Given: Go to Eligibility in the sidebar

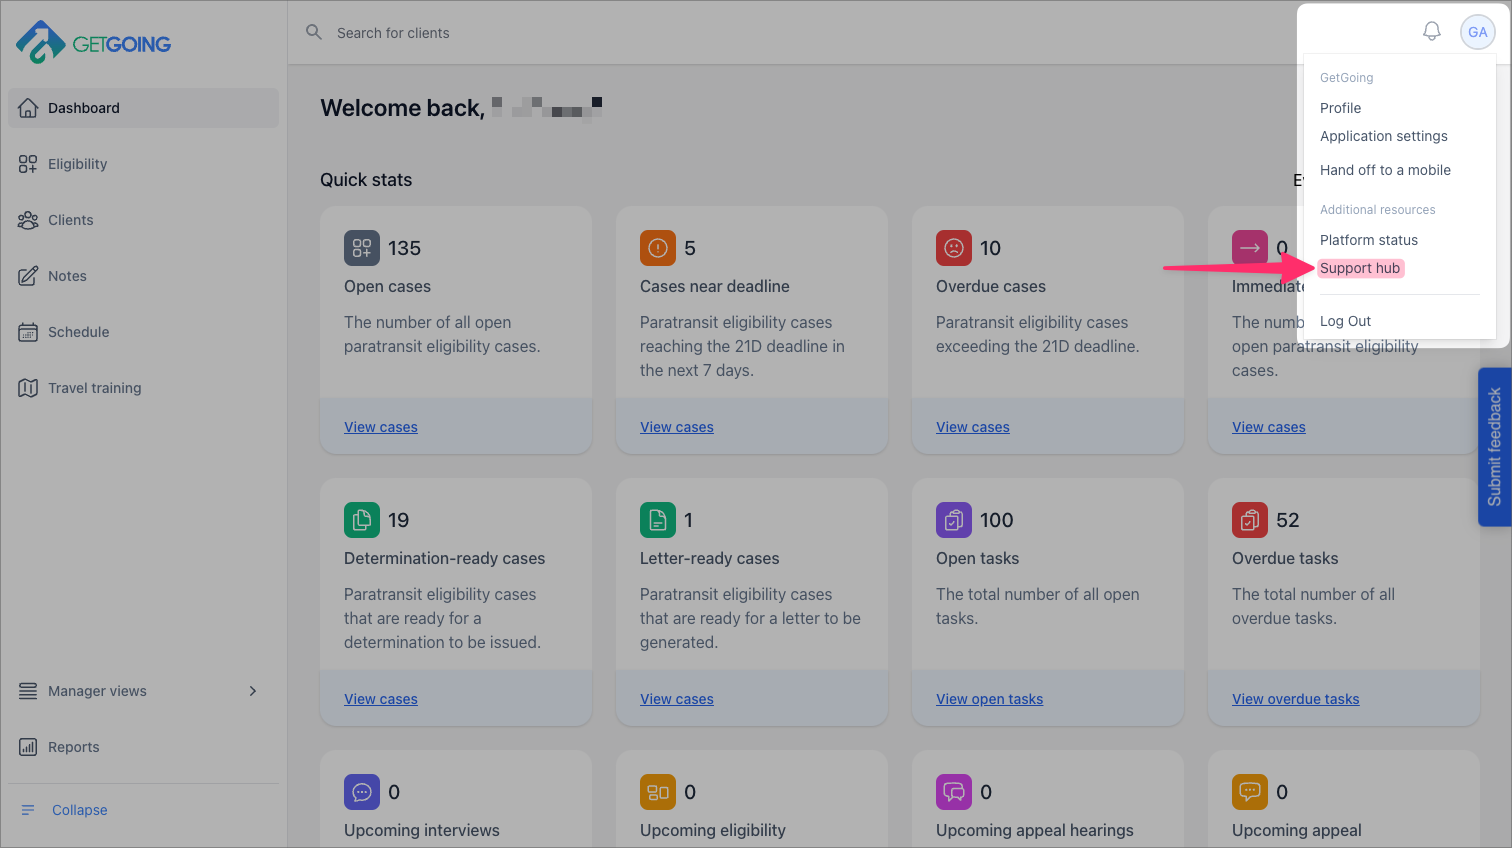Looking at the screenshot, I should tap(77, 164).
